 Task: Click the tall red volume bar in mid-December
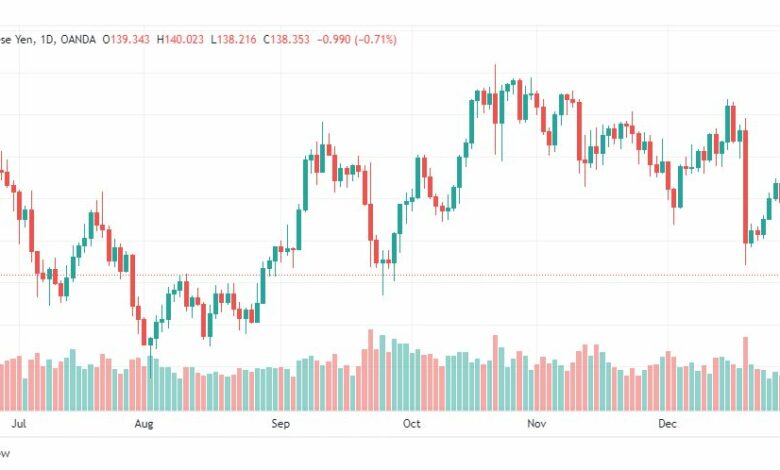click(745, 374)
